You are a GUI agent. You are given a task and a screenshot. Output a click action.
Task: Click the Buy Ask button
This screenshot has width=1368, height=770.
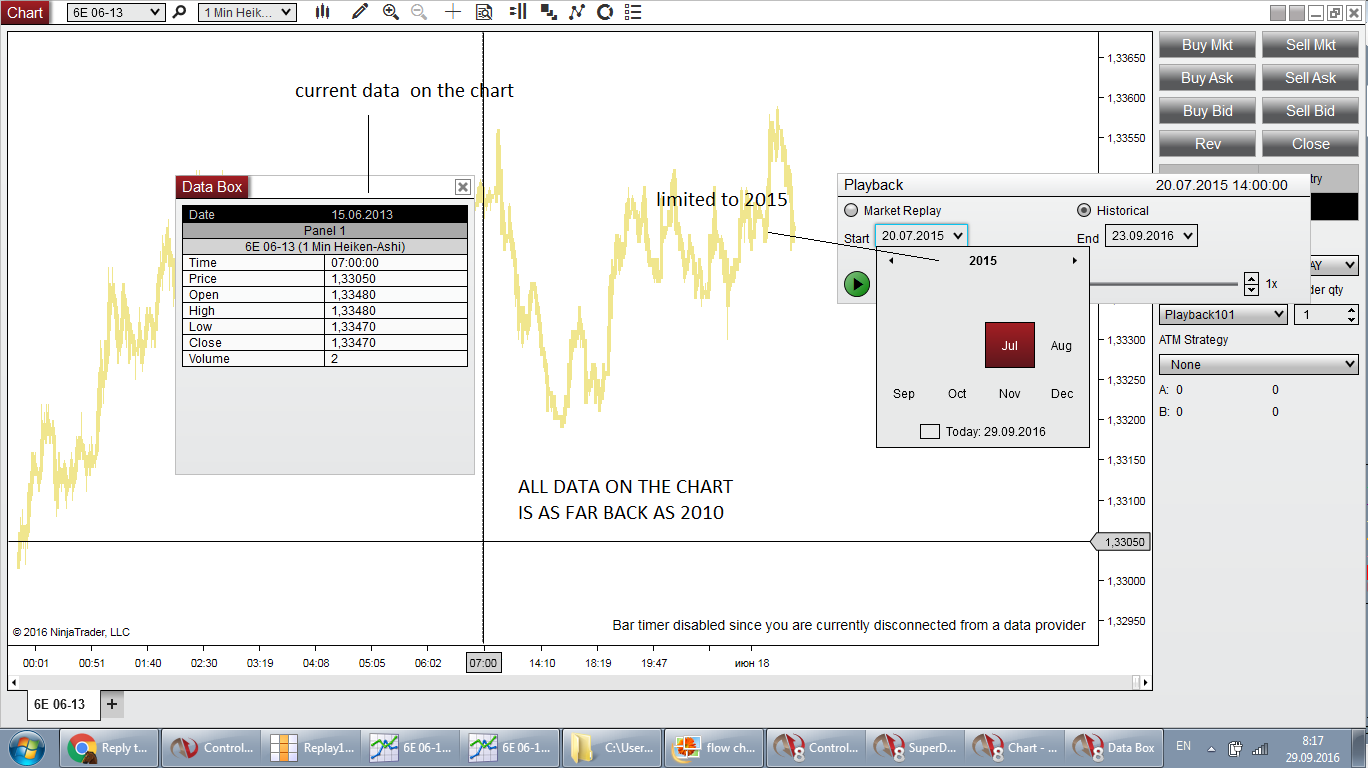tap(1207, 78)
